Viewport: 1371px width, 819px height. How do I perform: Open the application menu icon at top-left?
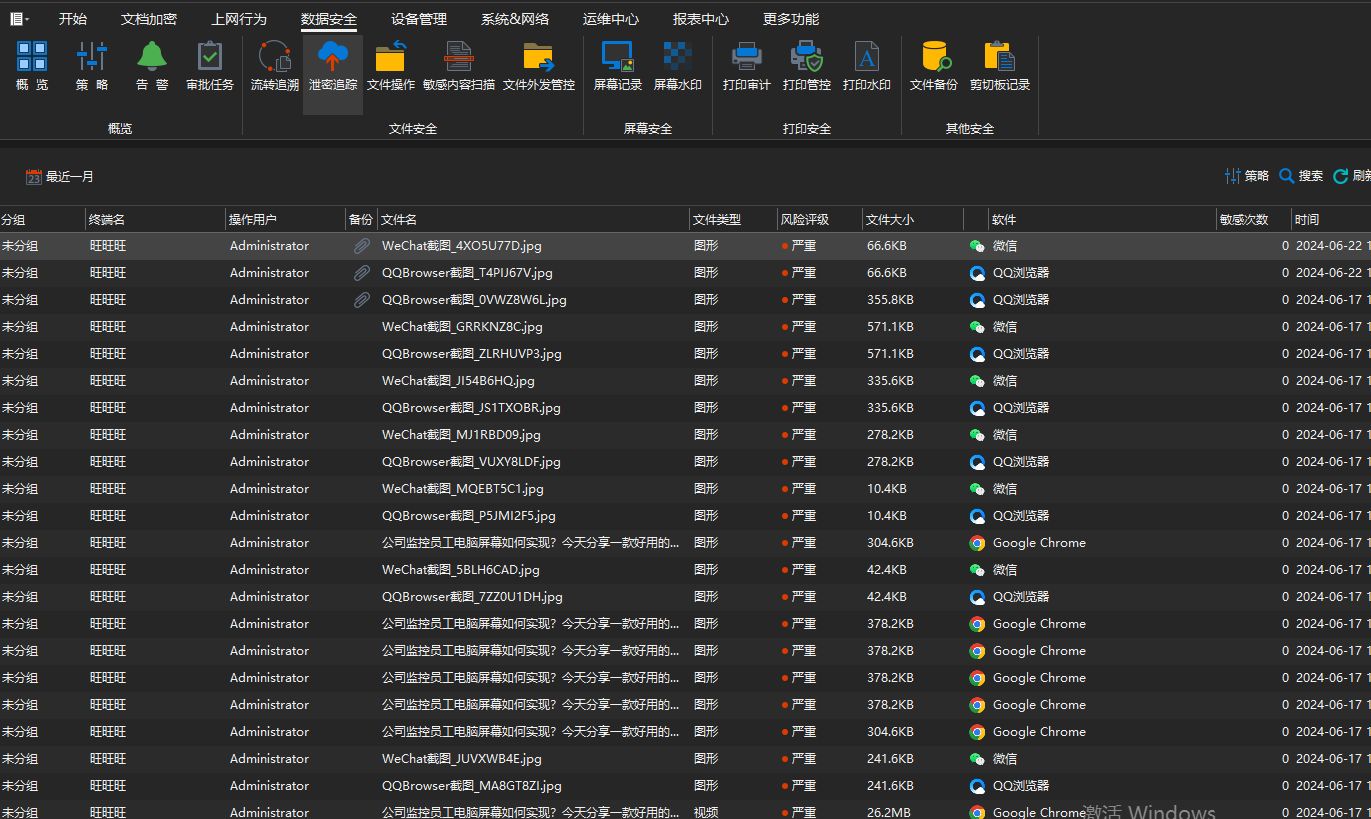[19, 19]
